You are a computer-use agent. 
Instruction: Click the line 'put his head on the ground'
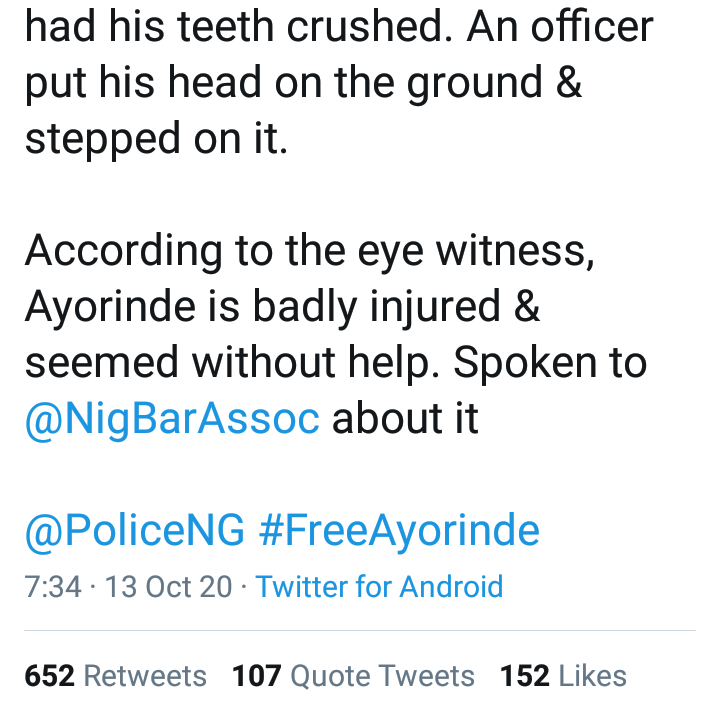click(303, 83)
